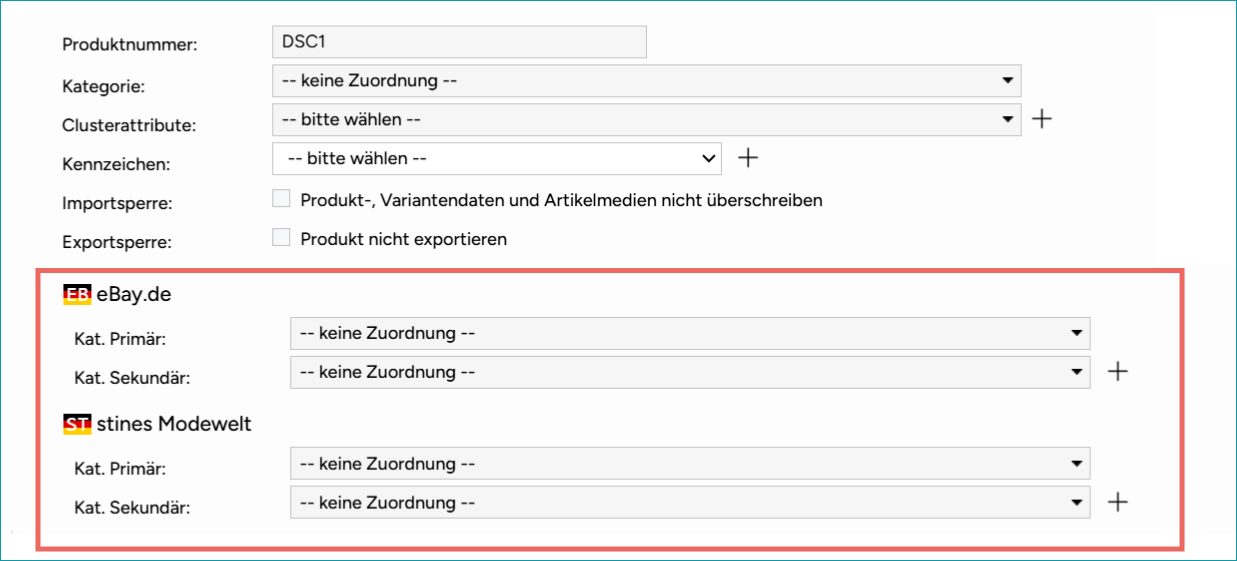The image size is (1237, 561).
Task: Open the Kategorie dropdown
Action: 646,81
